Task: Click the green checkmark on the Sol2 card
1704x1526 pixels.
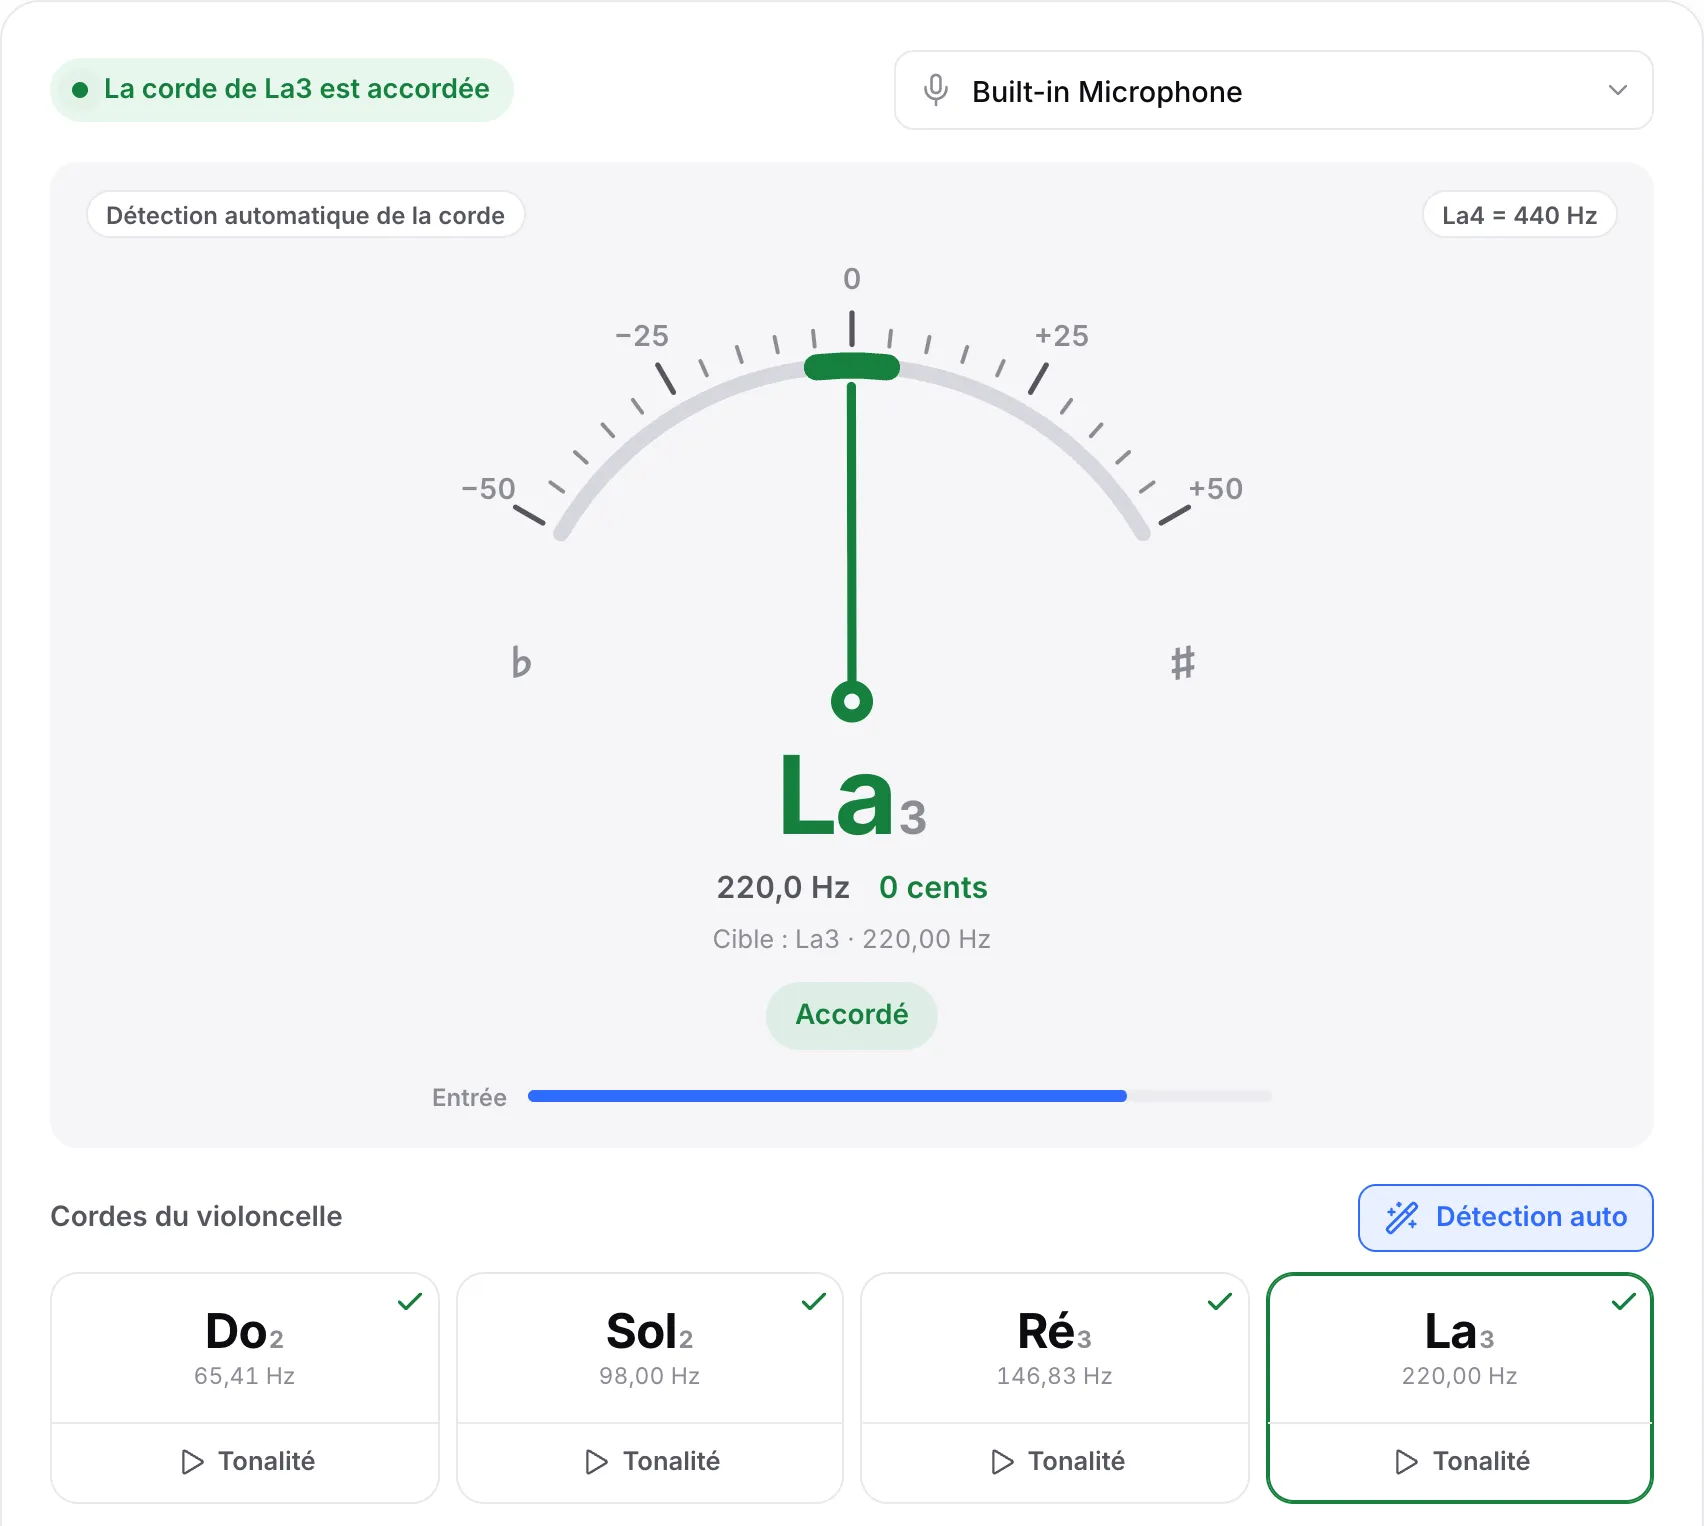Action: 814,1301
